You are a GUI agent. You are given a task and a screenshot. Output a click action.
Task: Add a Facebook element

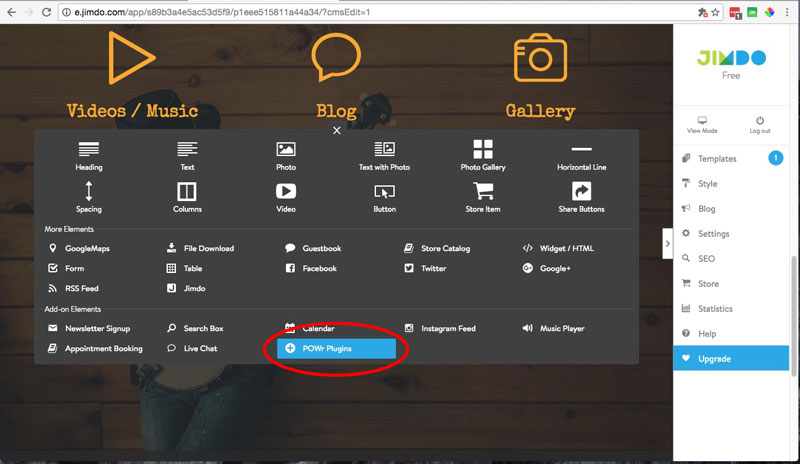tap(311, 268)
